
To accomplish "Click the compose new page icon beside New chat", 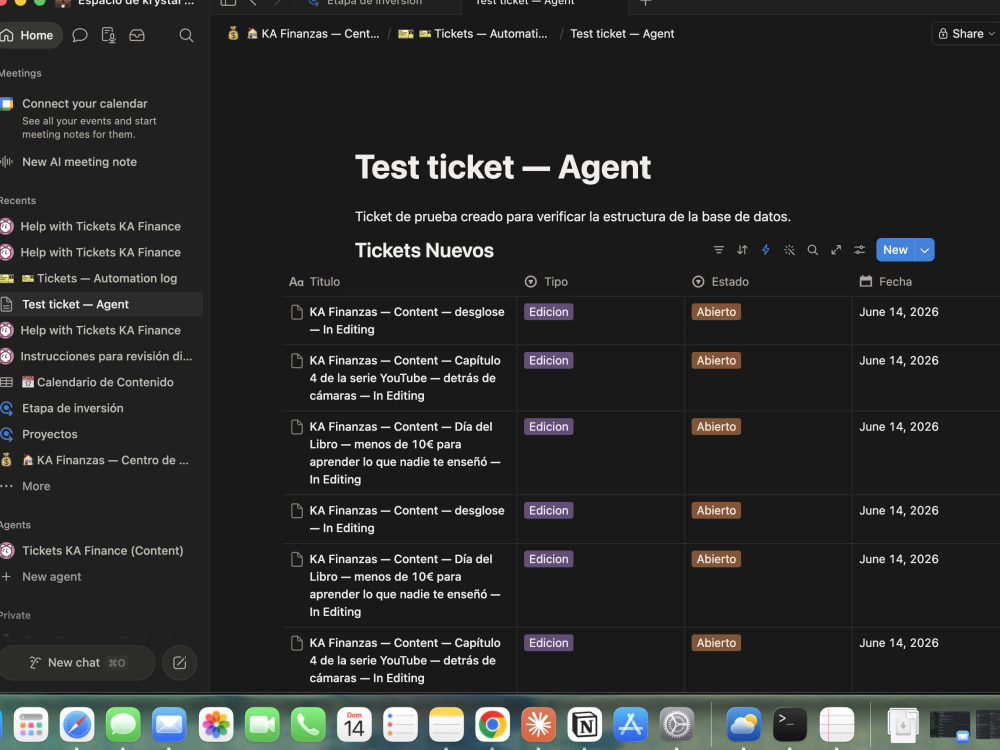I will click(180, 663).
